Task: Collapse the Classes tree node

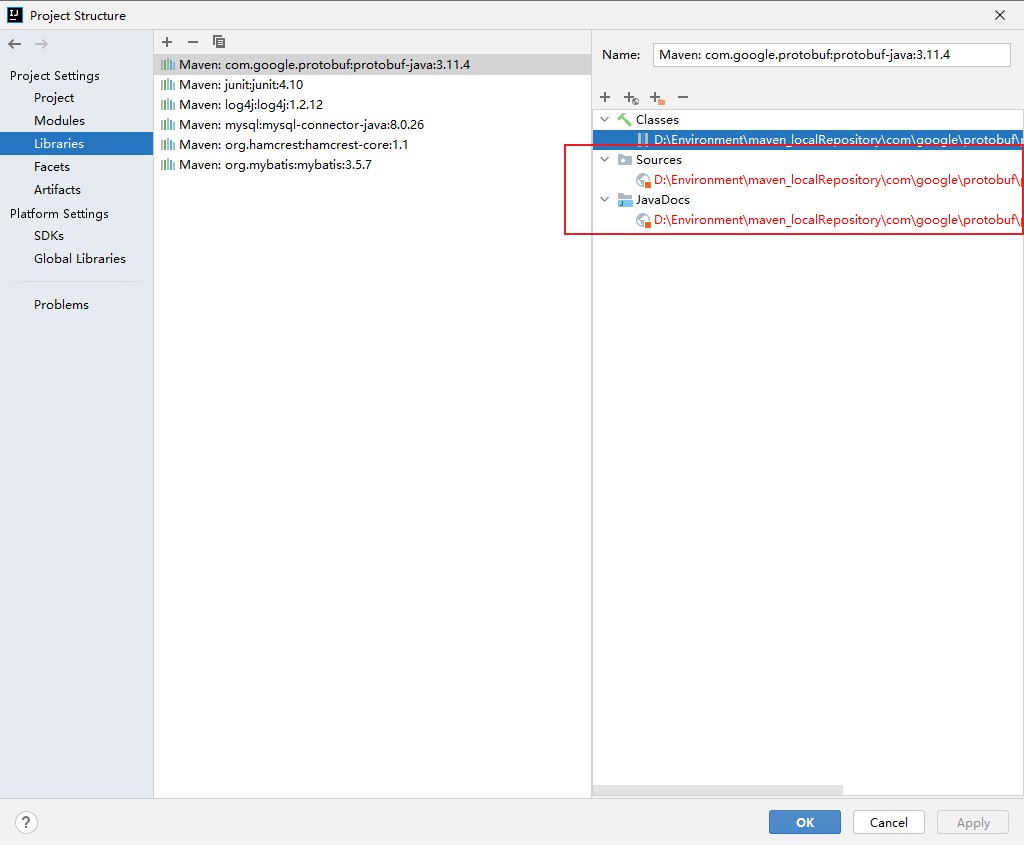Action: 605,120
